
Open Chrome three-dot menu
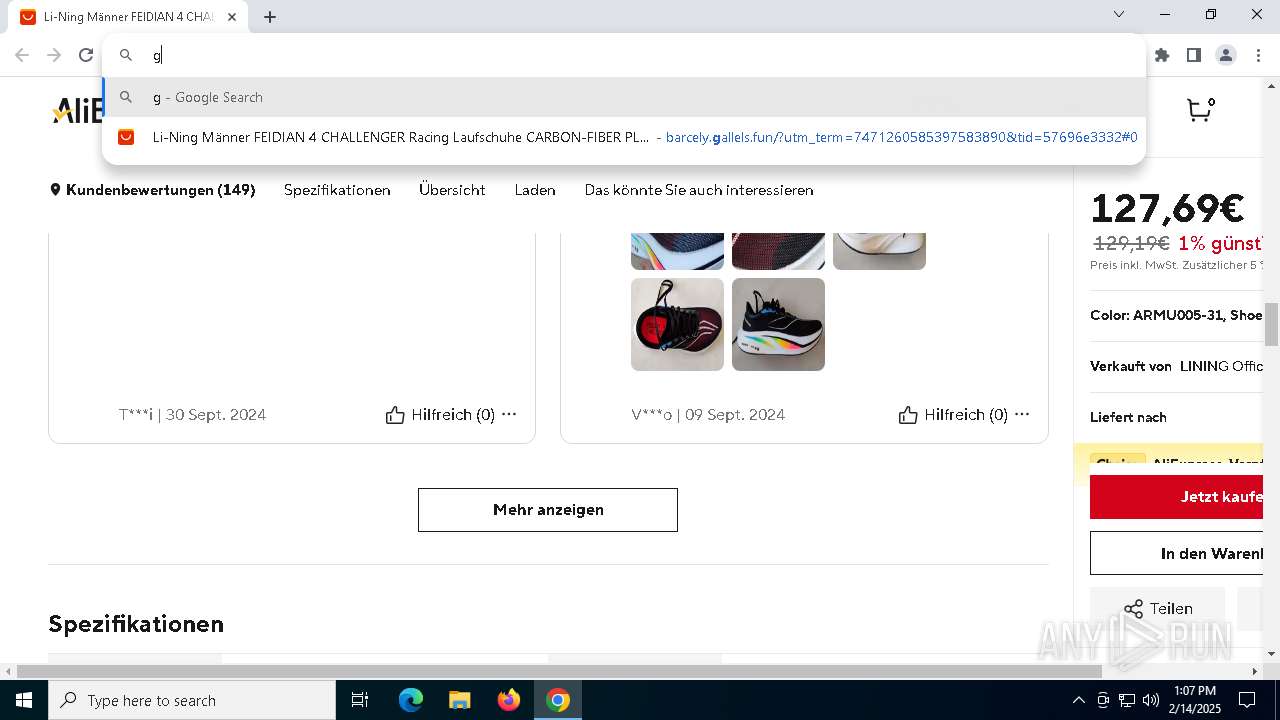tap(1258, 55)
